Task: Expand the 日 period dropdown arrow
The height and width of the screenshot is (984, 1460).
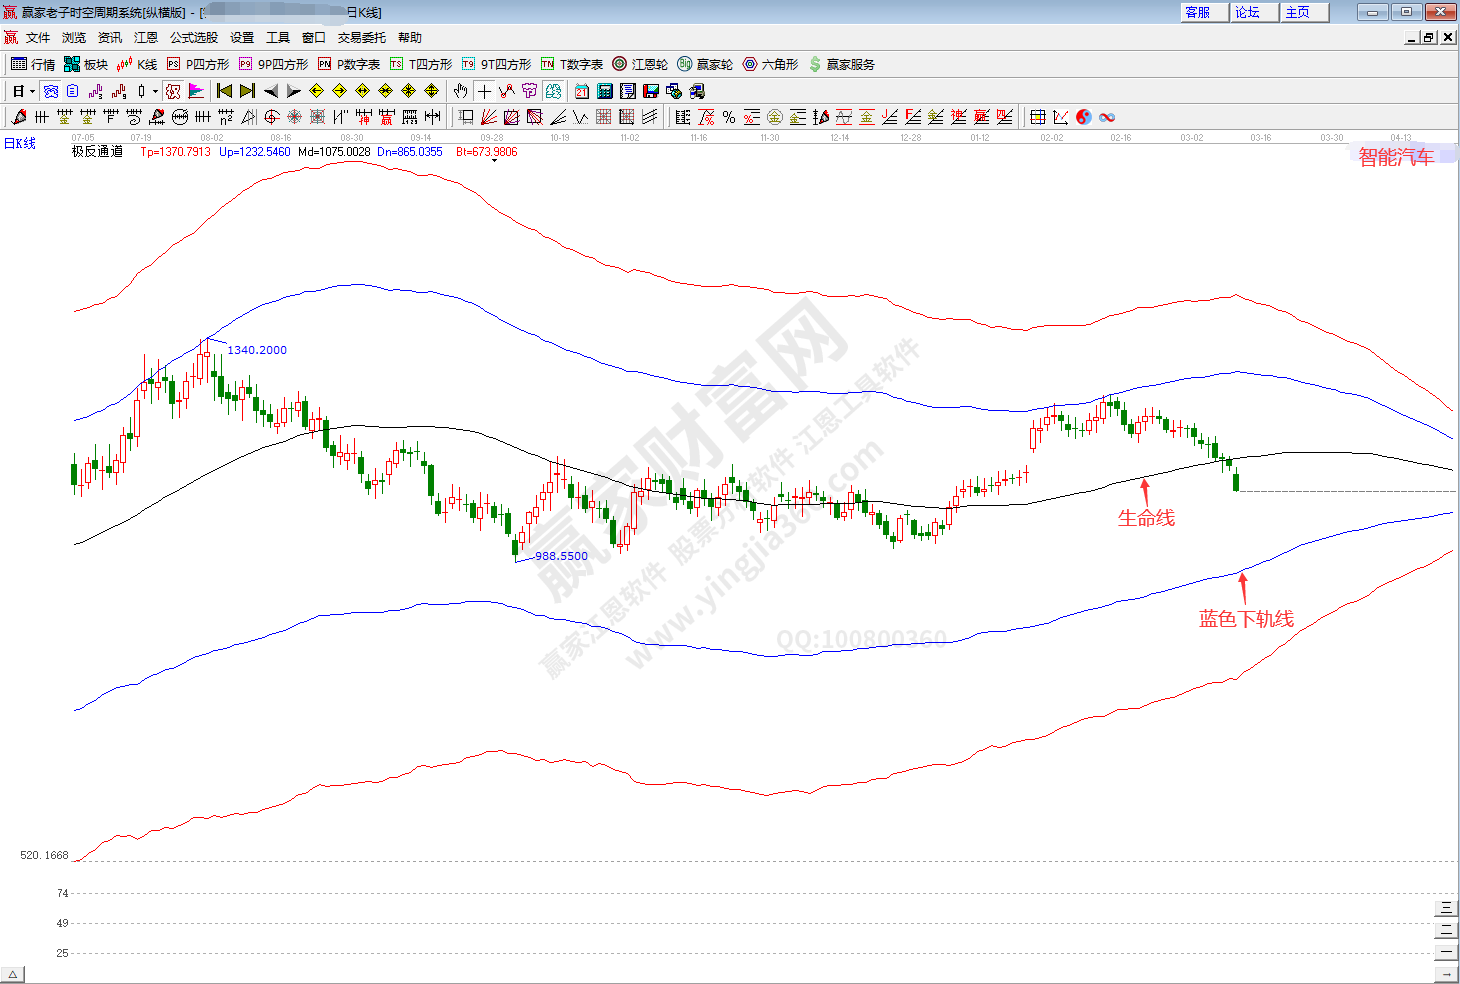Action: click(x=32, y=91)
